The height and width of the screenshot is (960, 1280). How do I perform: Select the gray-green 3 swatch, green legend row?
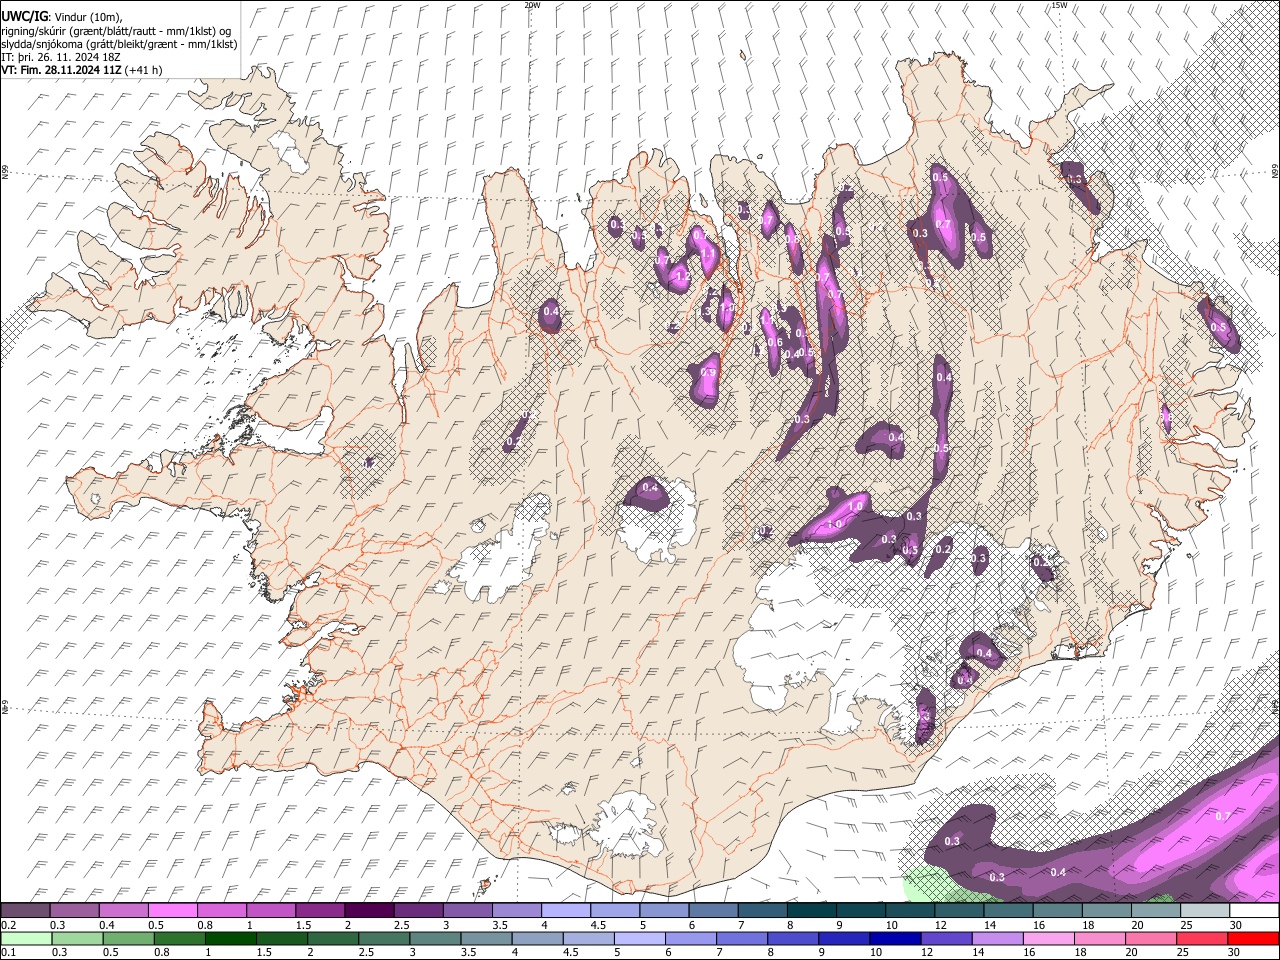tap(435, 938)
